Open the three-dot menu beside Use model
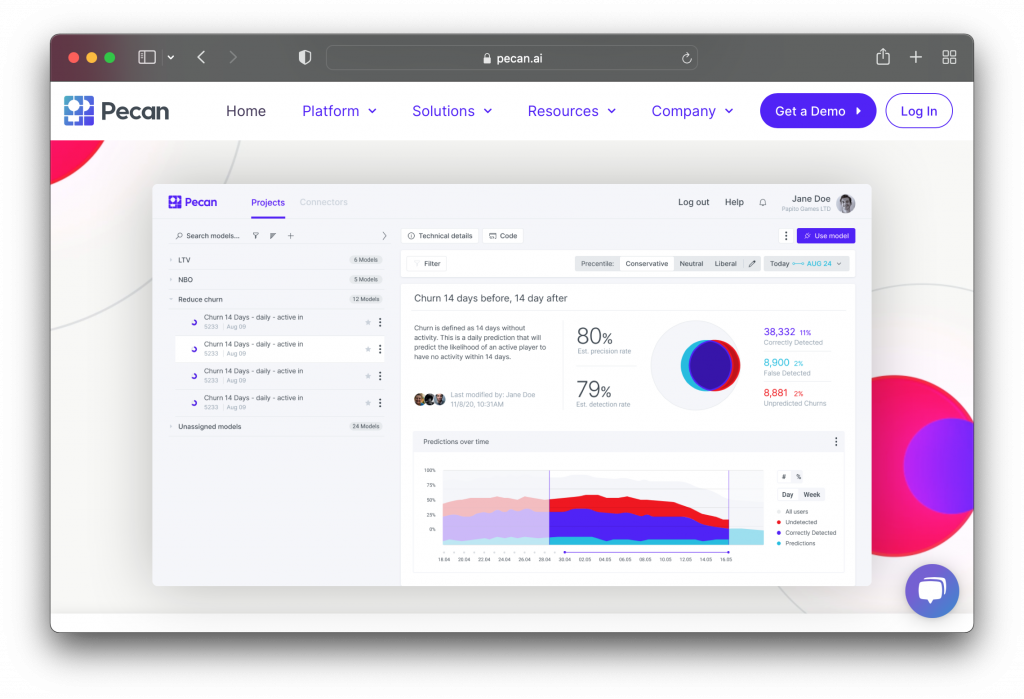1024x699 pixels. (x=786, y=236)
